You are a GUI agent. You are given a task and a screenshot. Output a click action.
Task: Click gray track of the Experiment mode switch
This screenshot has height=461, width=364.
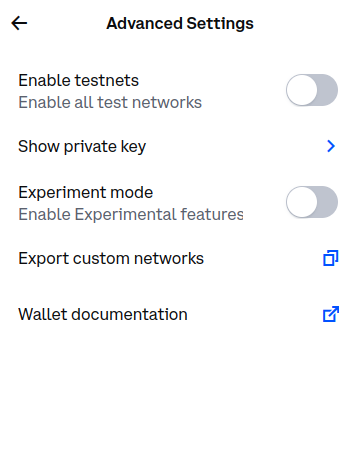pos(327,202)
